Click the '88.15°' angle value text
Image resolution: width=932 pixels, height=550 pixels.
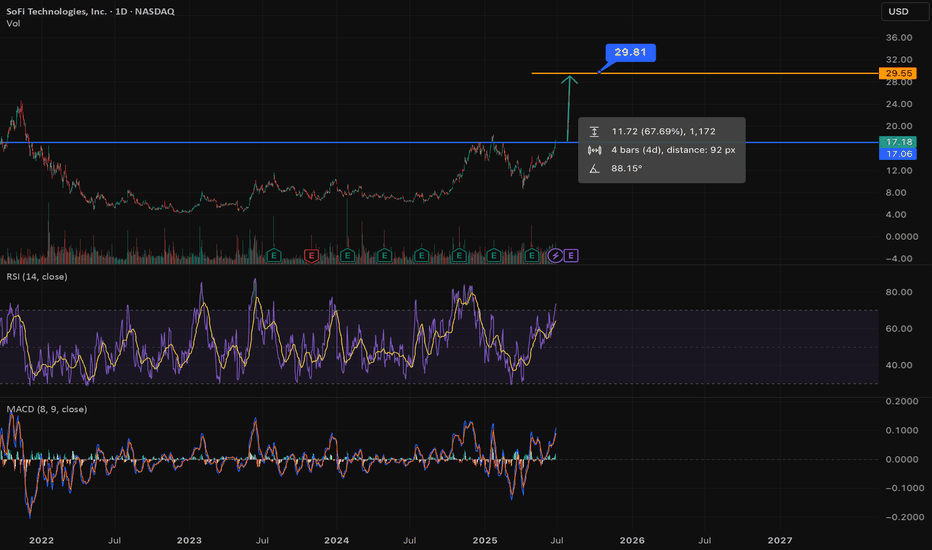[626, 169]
